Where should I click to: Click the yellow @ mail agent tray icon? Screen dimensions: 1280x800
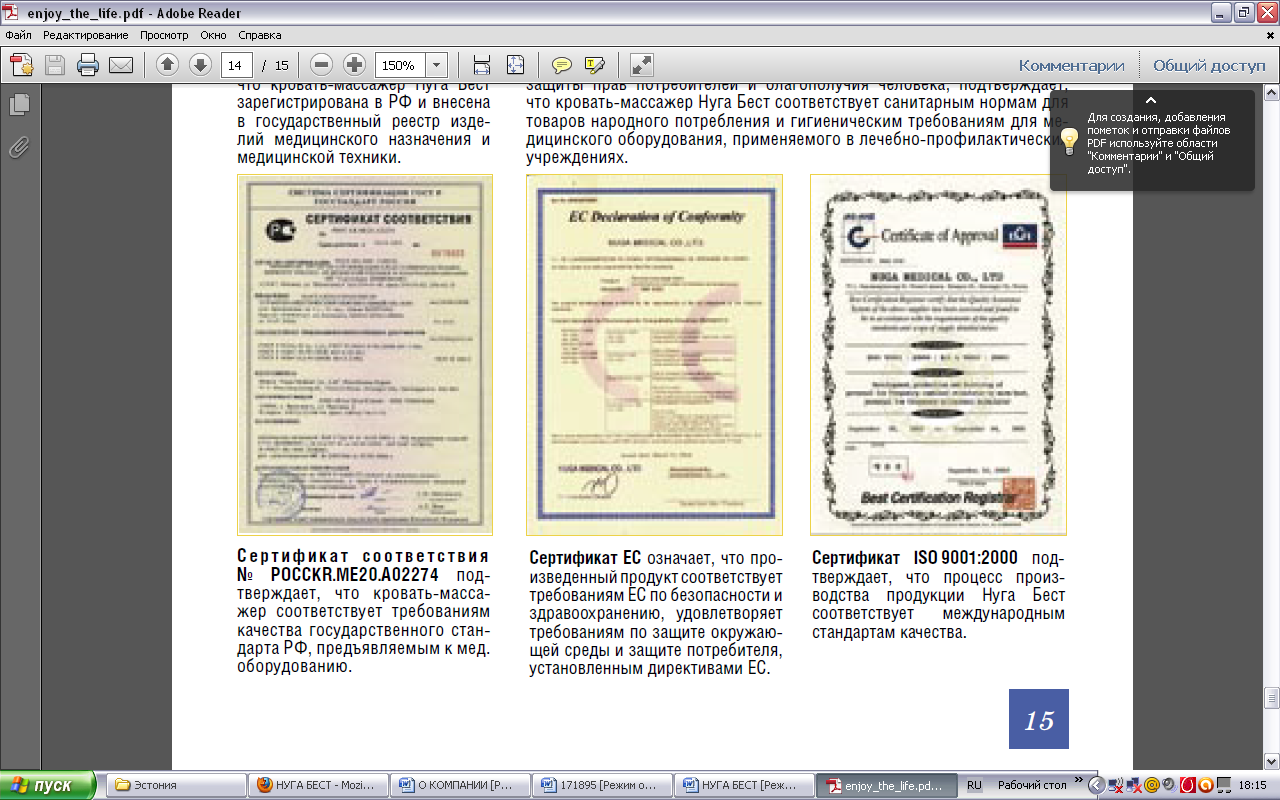[x=1152, y=786]
